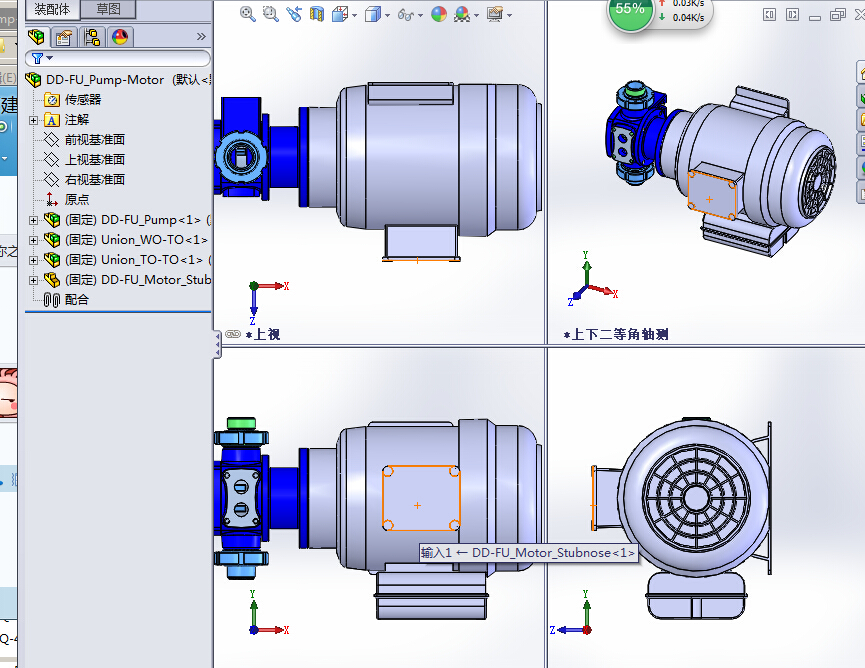Select the 原点 origin item

(x=77, y=199)
